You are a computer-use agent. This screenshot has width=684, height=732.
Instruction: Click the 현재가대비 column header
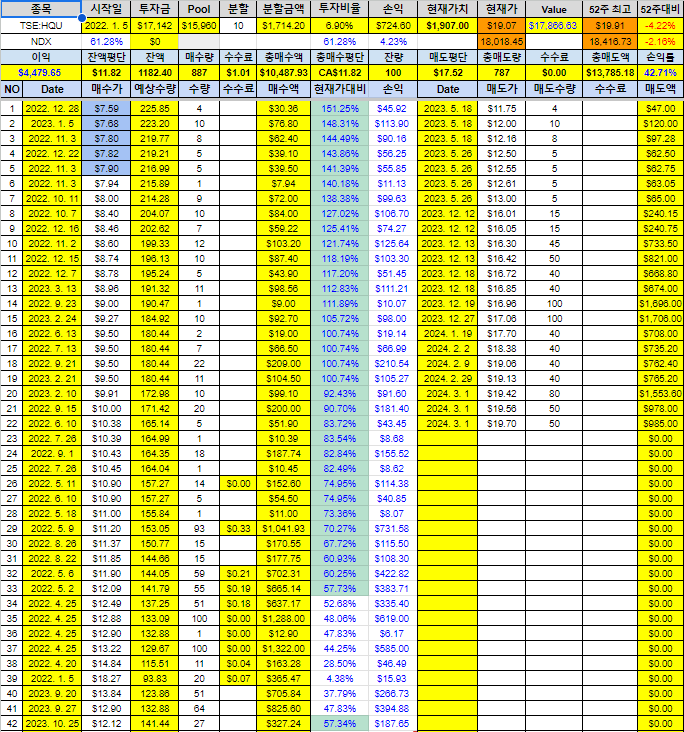(x=339, y=89)
